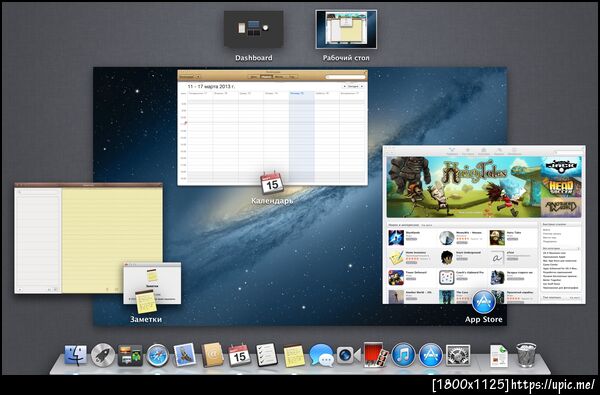600x395 pixels.
Task: Click HairyTales featured banner in App Store
Action: click(x=464, y=186)
